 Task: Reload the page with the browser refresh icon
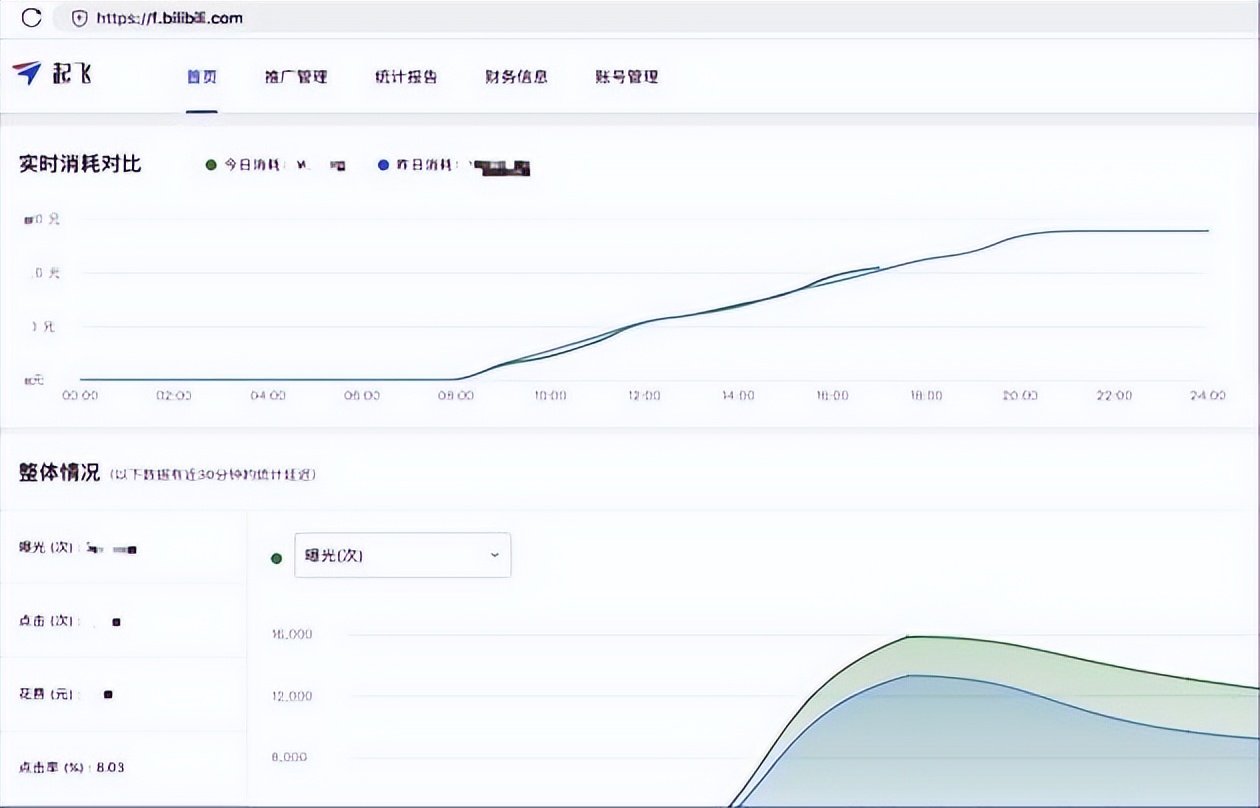[x=32, y=17]
